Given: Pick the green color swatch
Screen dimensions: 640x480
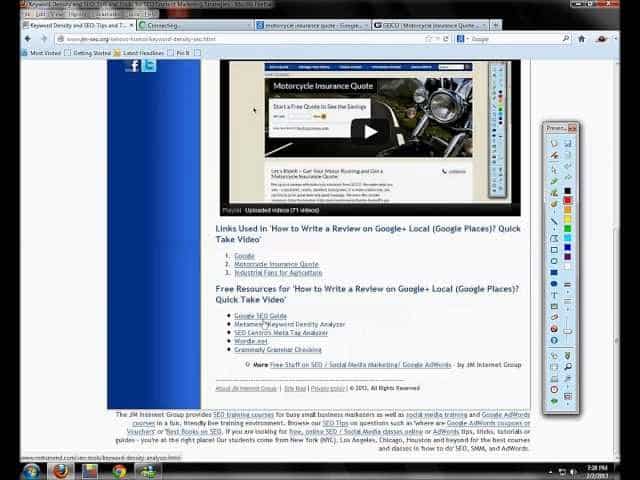Looking at the screenshot, I should (568, 229).
